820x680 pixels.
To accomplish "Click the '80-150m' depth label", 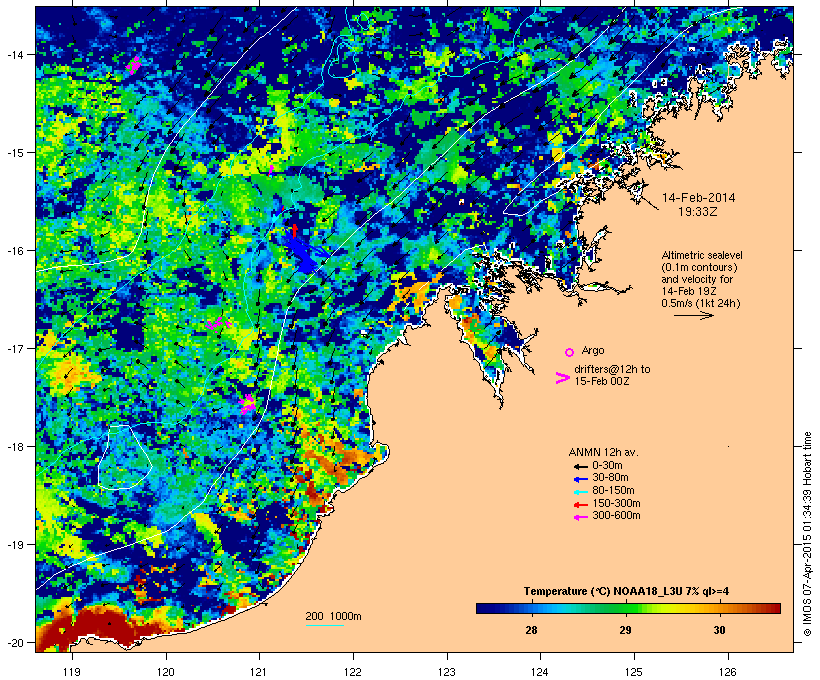I will point(613,491).
